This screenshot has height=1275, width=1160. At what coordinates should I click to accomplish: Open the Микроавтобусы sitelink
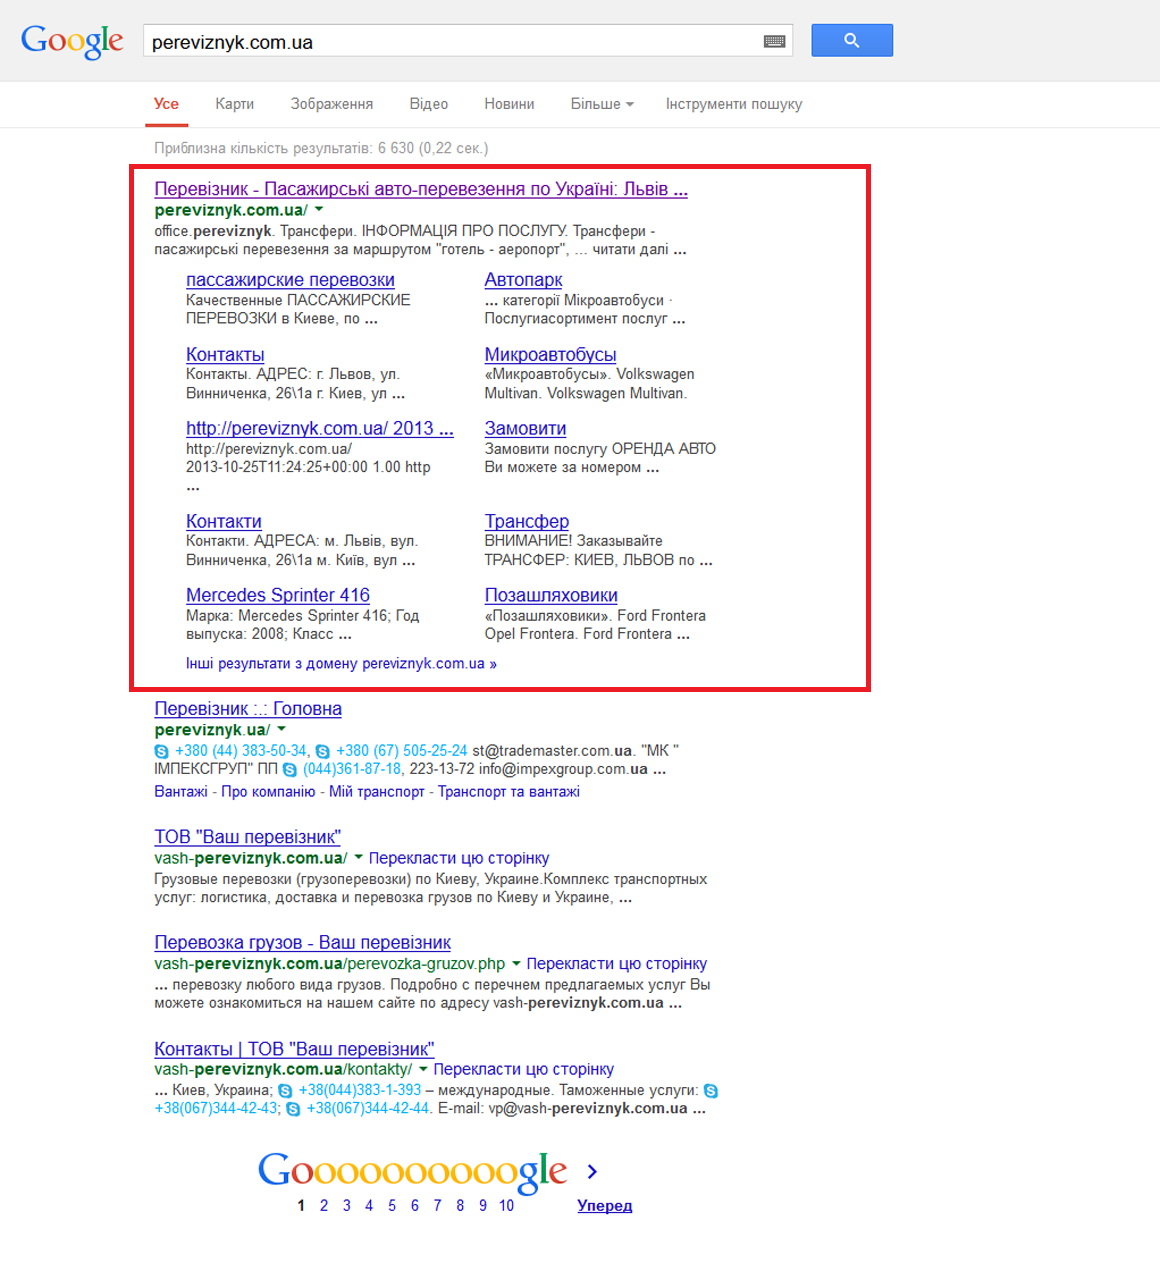tap(550, 354)
